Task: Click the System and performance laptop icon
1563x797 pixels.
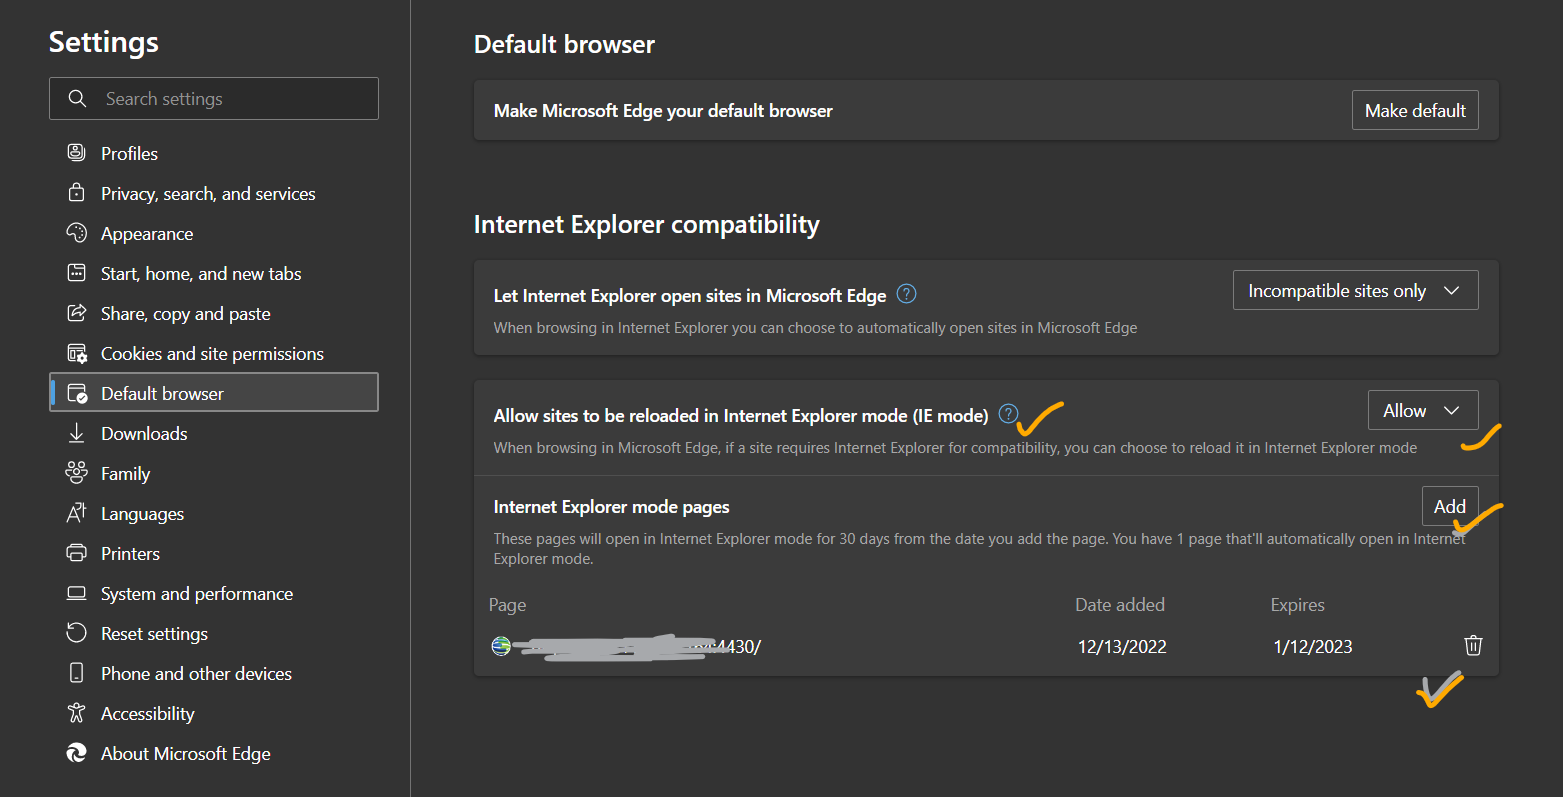Action: click(x=76, y=593)
